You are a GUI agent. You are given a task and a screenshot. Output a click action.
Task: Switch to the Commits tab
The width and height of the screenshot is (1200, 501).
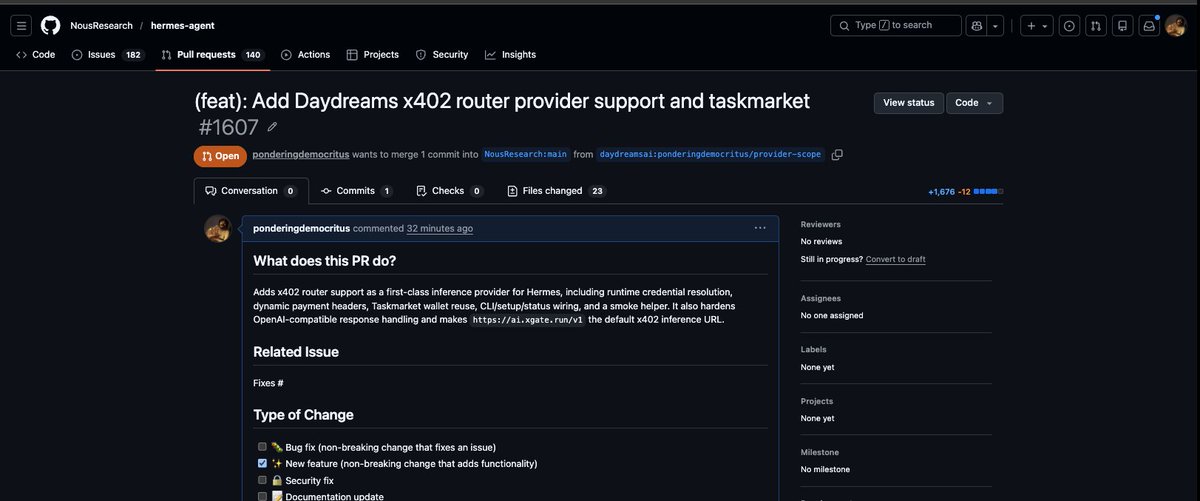pos(357,191)
